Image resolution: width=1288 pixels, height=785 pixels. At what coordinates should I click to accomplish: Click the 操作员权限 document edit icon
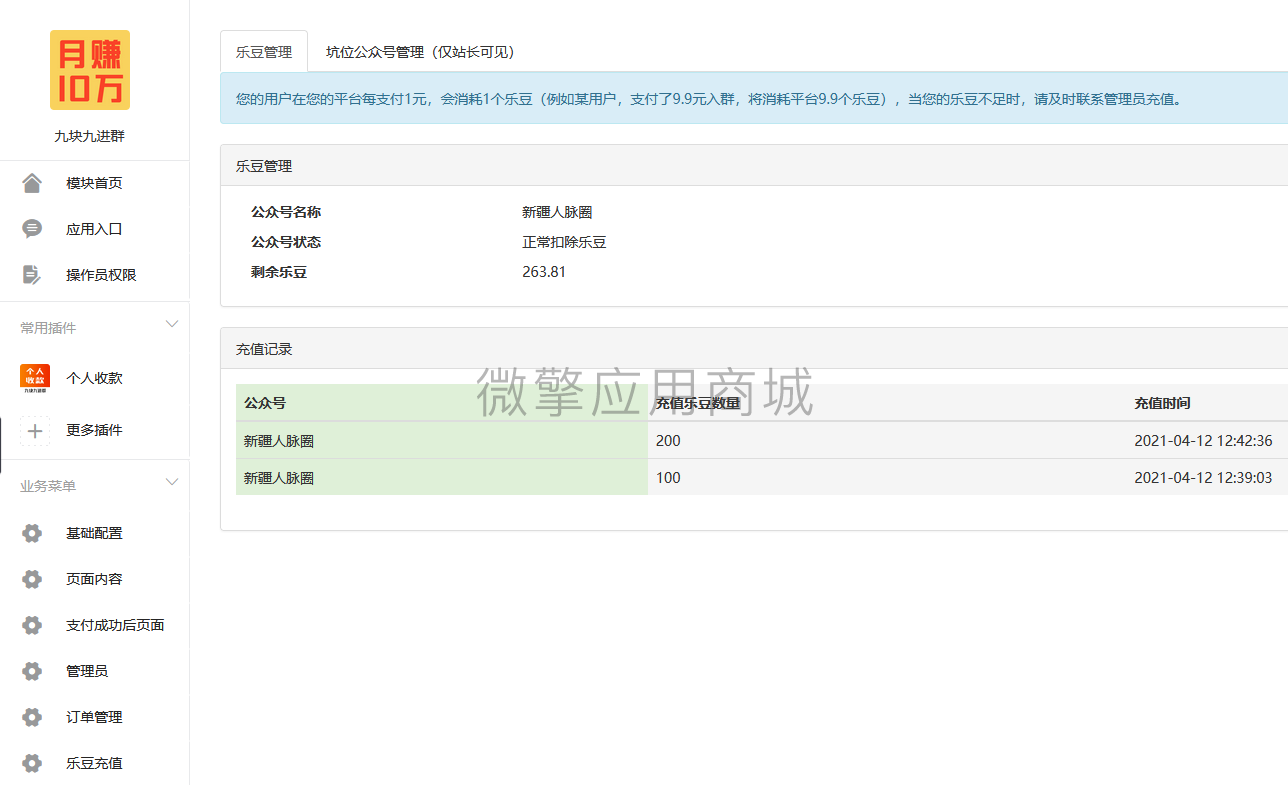point(32,275)
